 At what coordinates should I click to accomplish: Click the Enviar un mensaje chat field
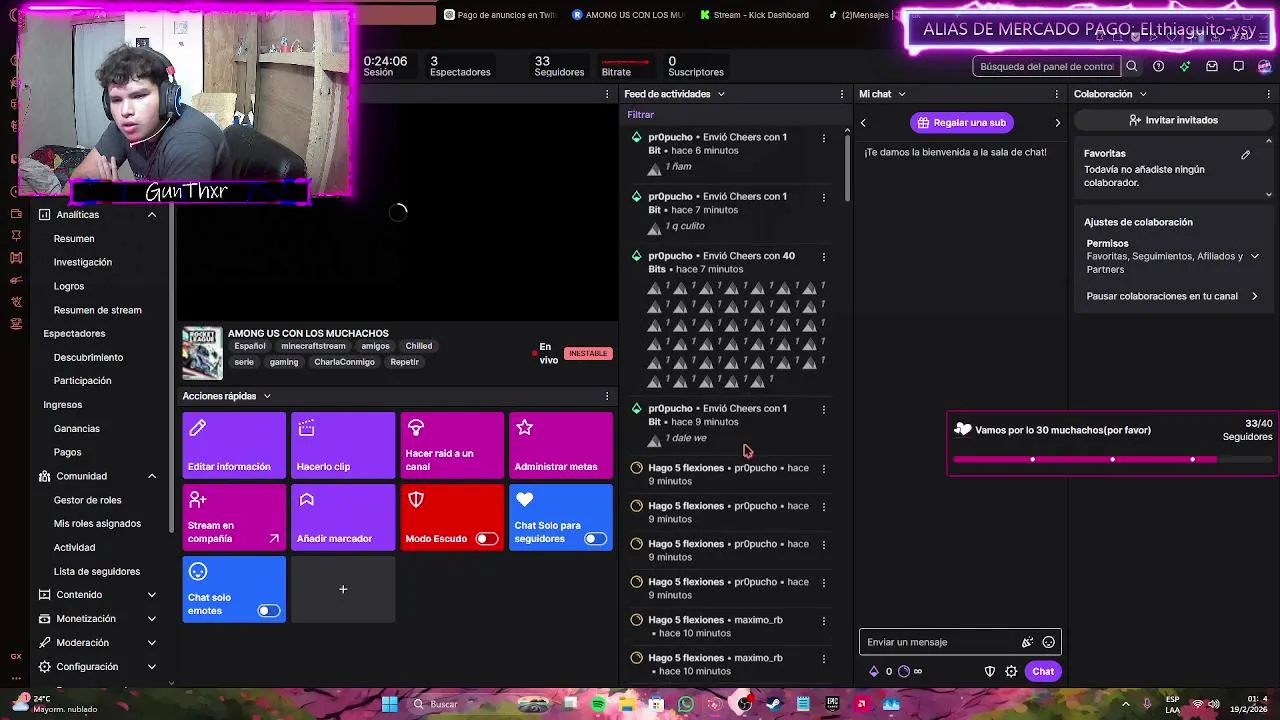click(x=940, y=642)
